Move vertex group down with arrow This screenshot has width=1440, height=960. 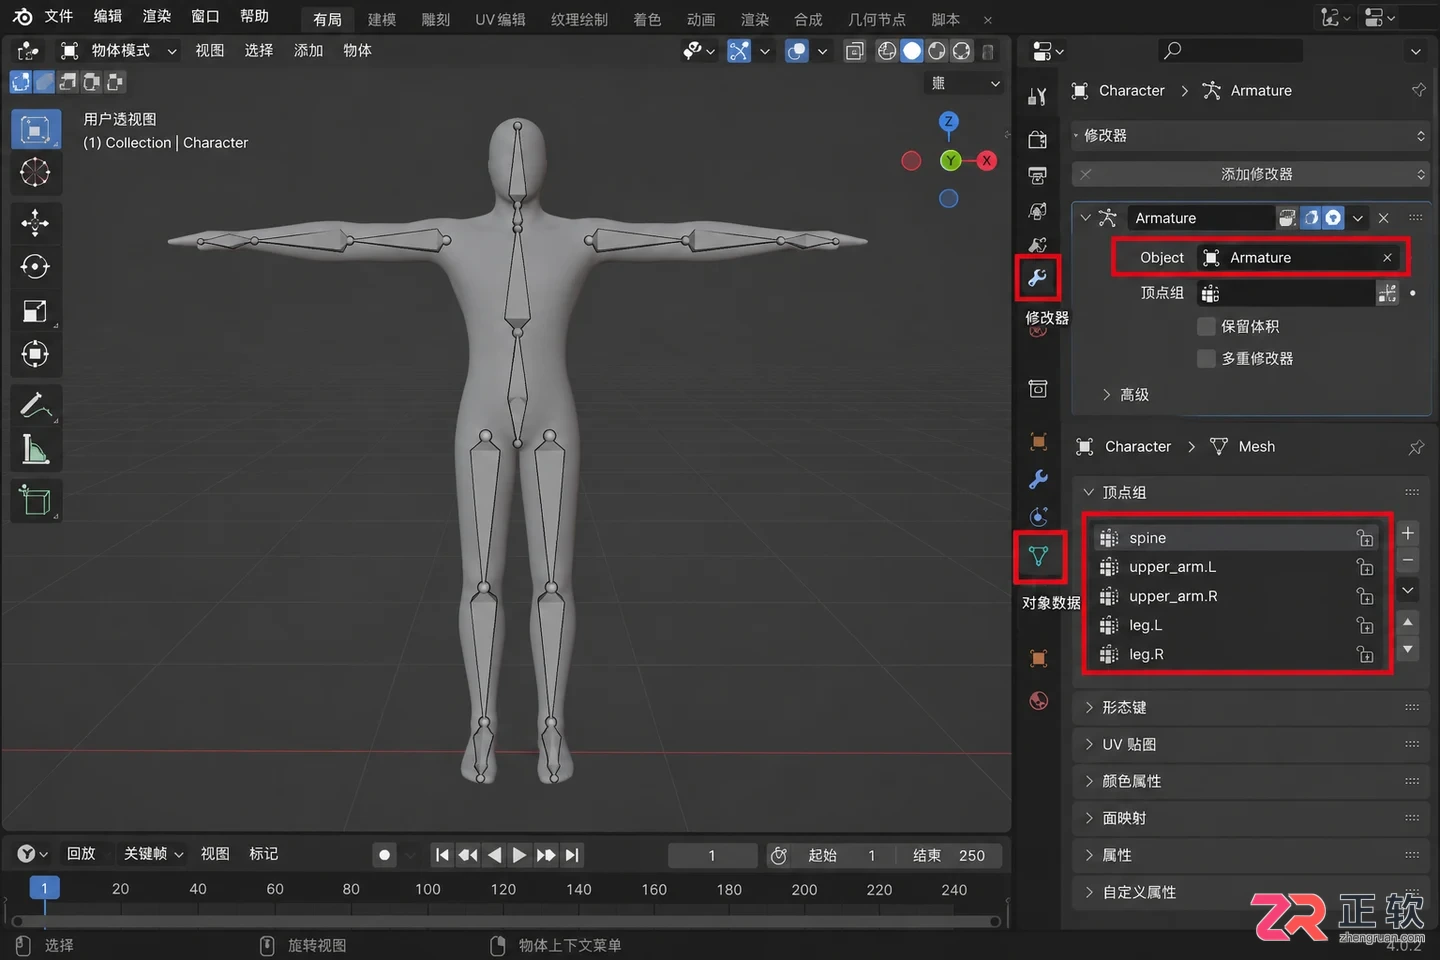click(x=1408, y=649)
